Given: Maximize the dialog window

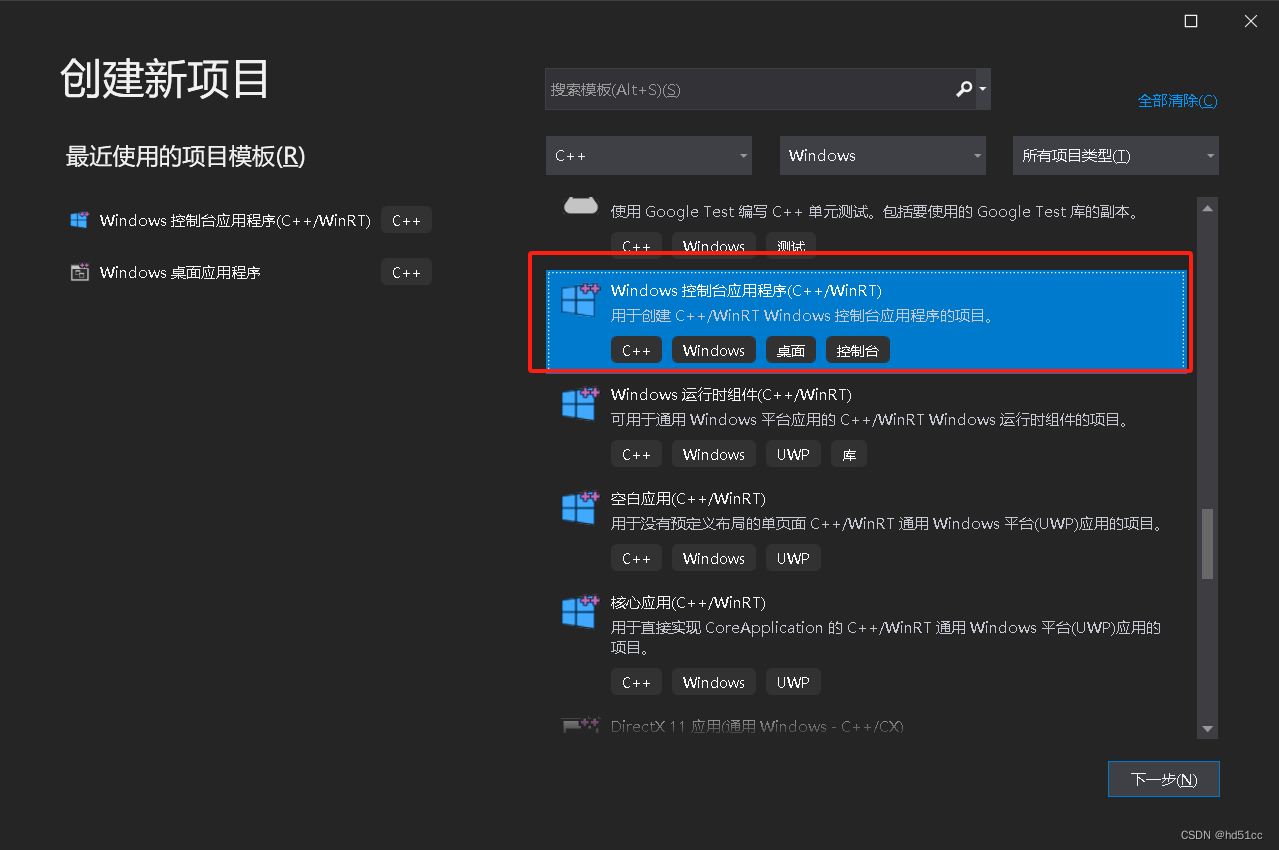Looking at the screenshot, I should [x=1191, y=21].
